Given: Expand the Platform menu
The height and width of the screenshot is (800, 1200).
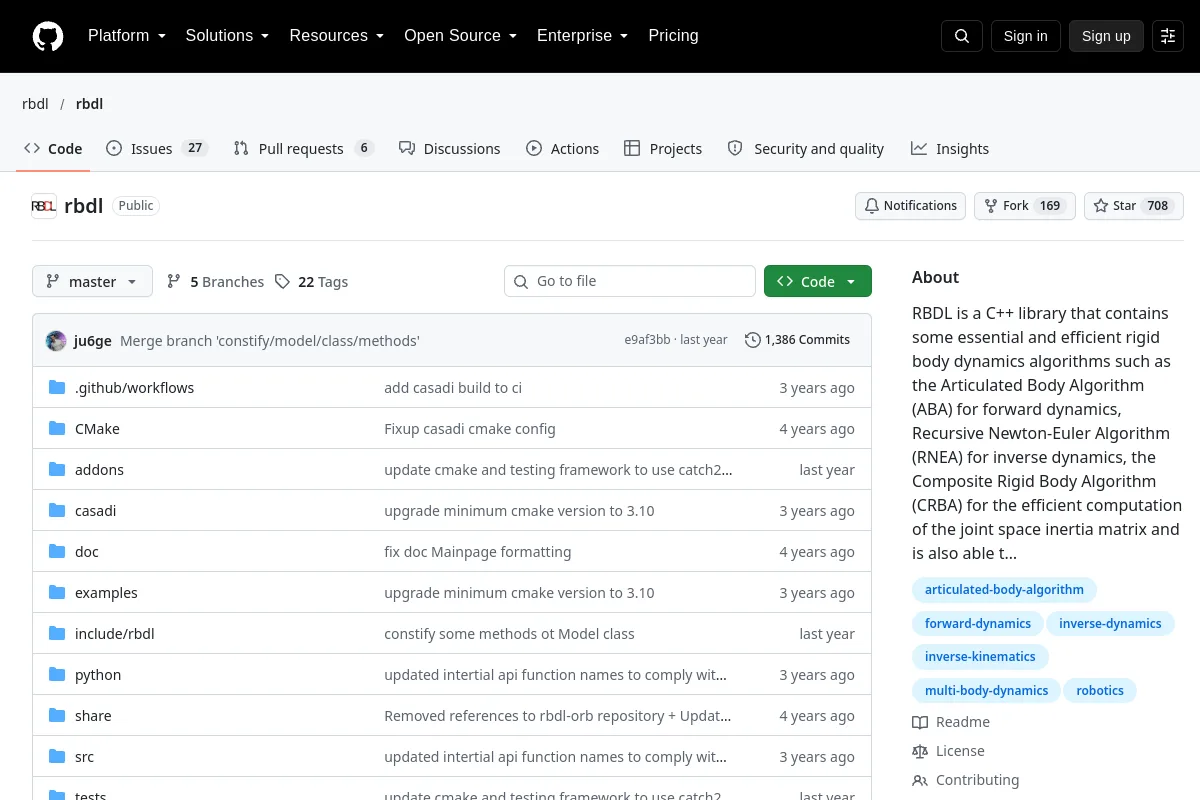Looking at the screenshot, I should pos(126,36).
